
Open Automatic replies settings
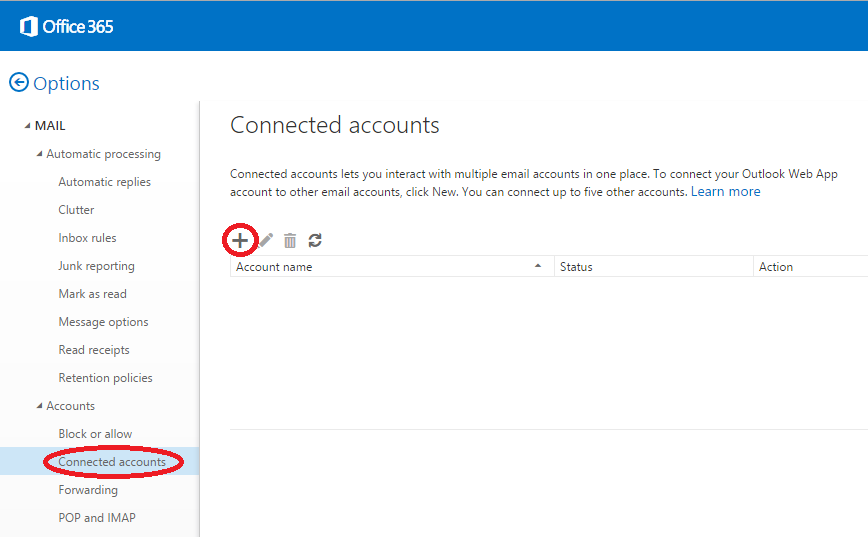105,182
